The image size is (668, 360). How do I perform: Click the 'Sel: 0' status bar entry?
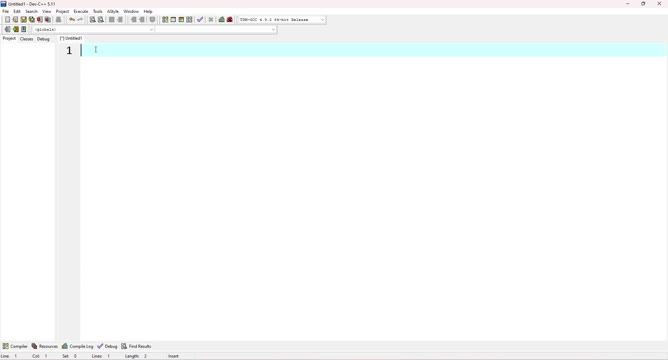(x=69, y=356)
